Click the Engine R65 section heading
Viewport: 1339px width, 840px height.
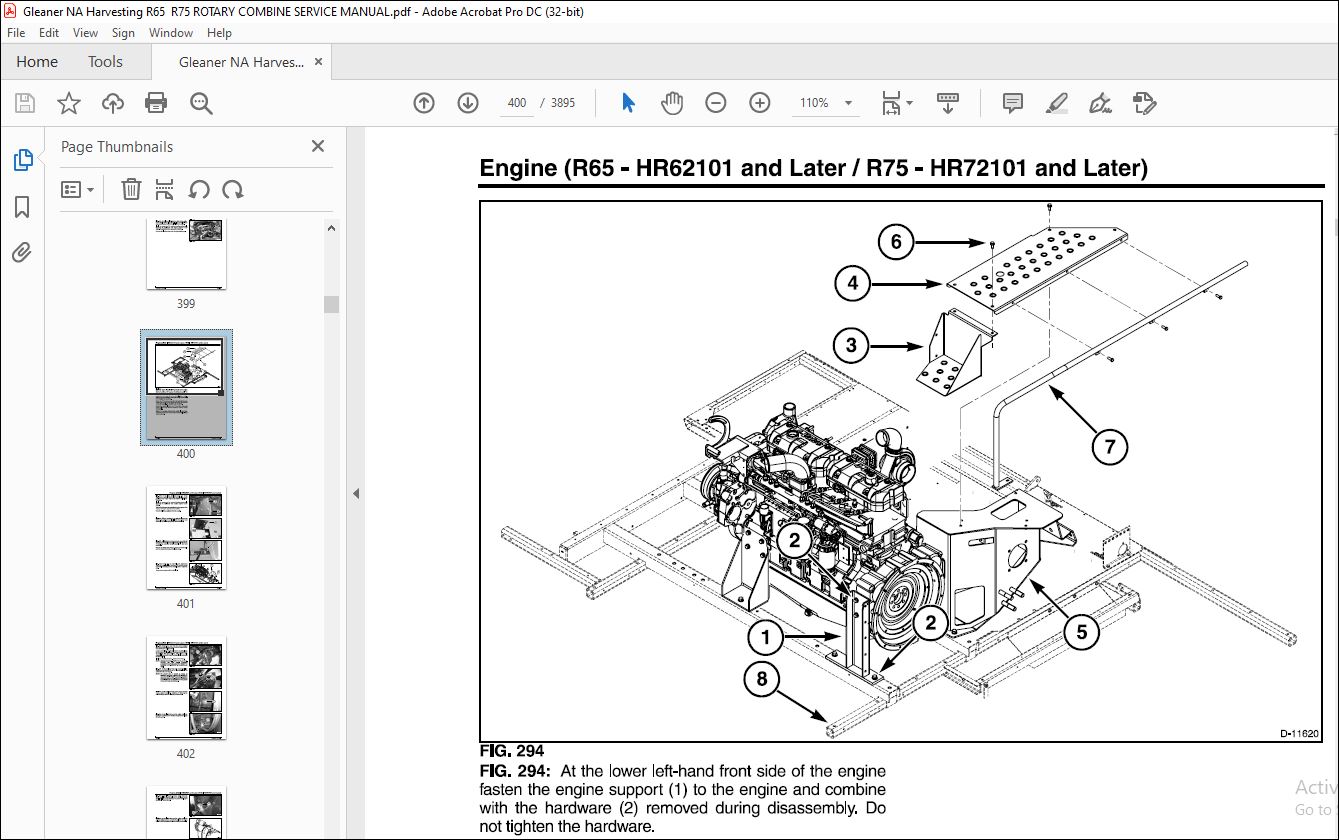[814, 168]
